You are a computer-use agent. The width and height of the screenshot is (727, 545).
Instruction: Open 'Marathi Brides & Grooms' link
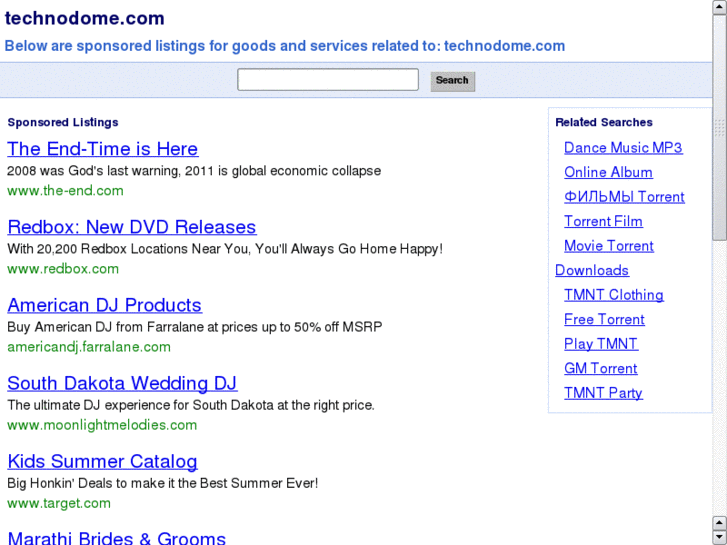pos(116,538)
